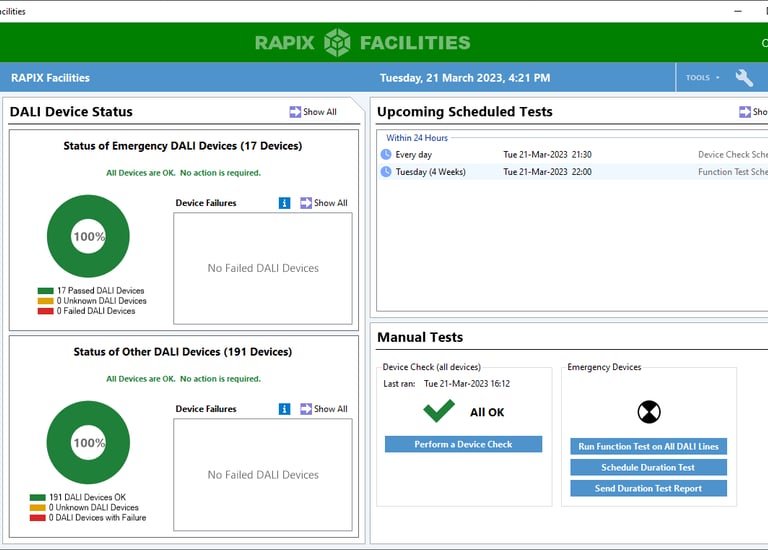This screenshot has height=550, width=768.
Task: Click 'Status of Emergency DALI Devices (17 Devices)' heading
Action: point(183,146)
